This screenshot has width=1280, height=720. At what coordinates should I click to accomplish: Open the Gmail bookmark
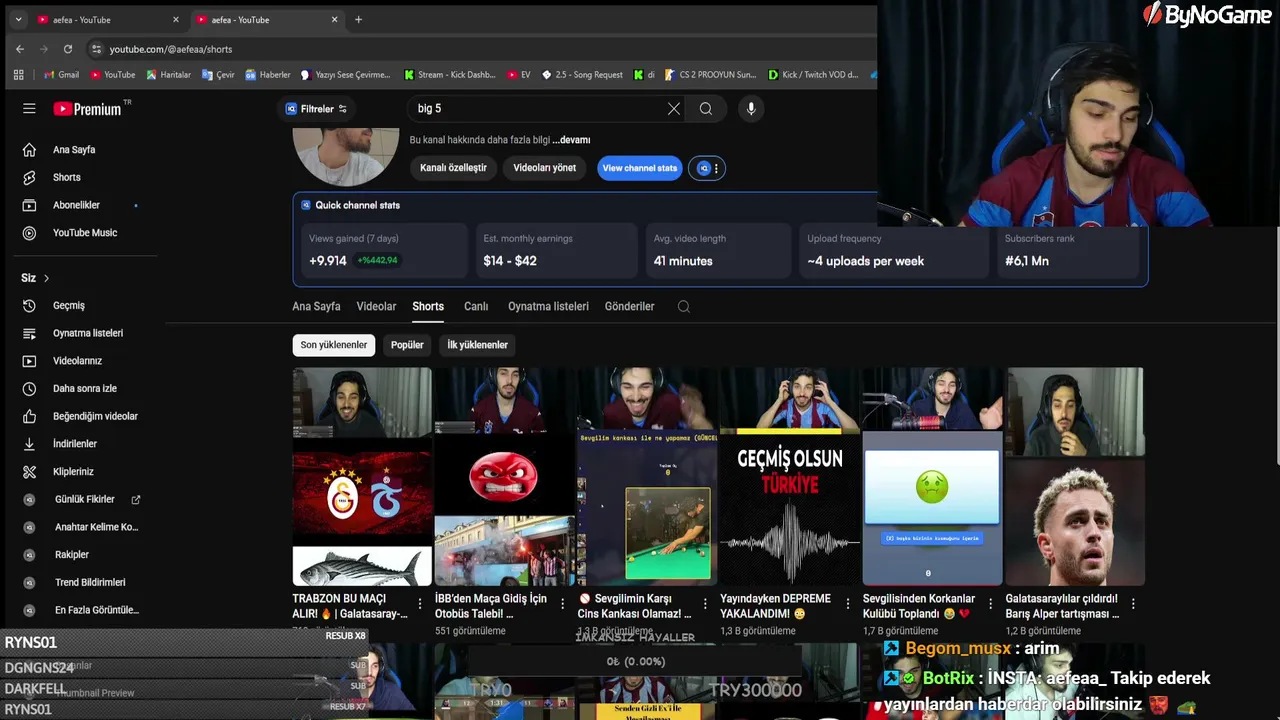[61, 75]
